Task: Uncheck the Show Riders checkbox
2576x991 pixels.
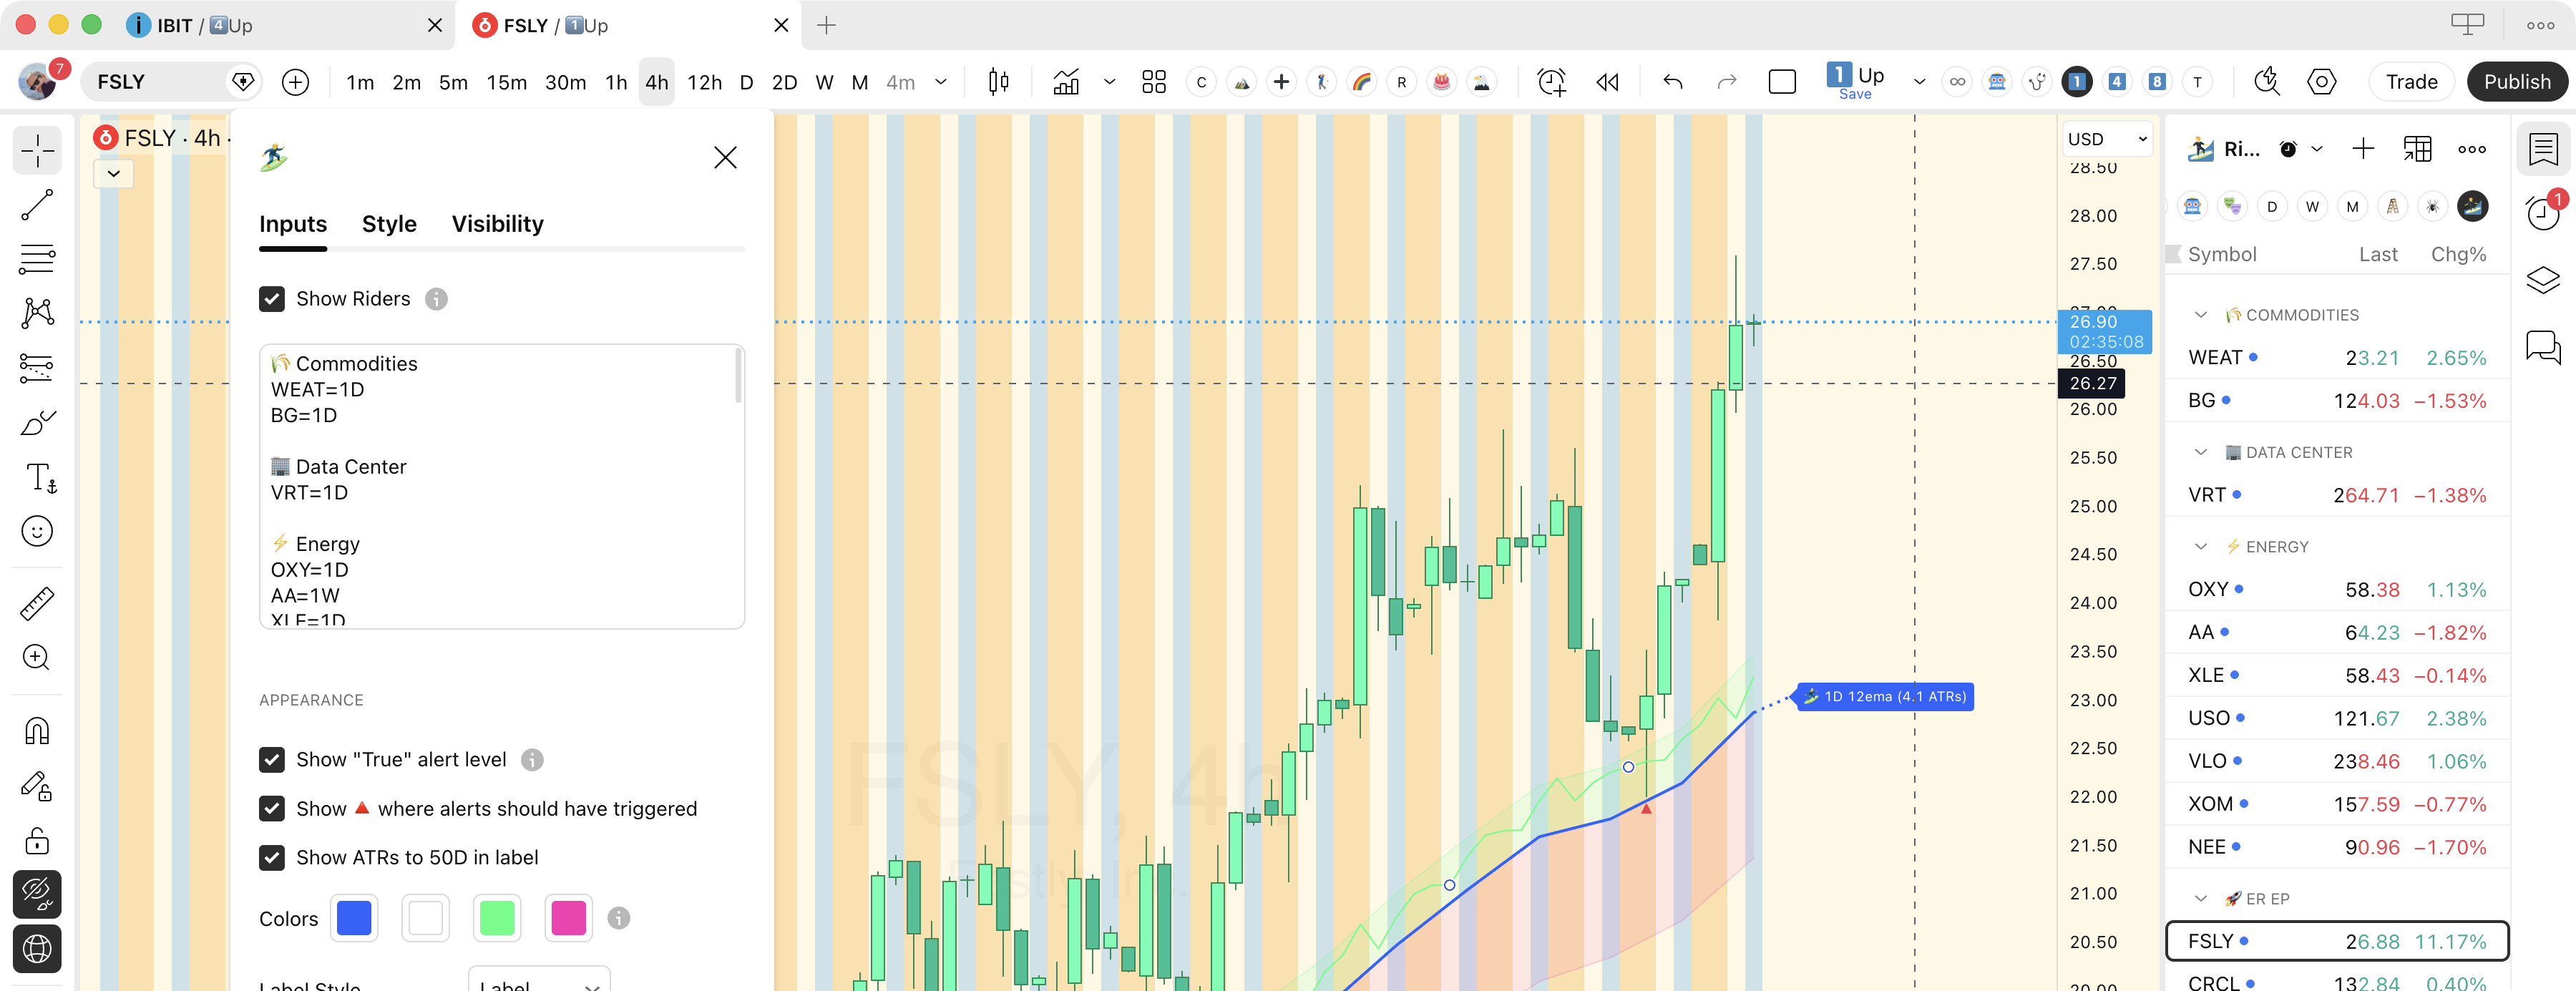Action: (x=272, y=299)
